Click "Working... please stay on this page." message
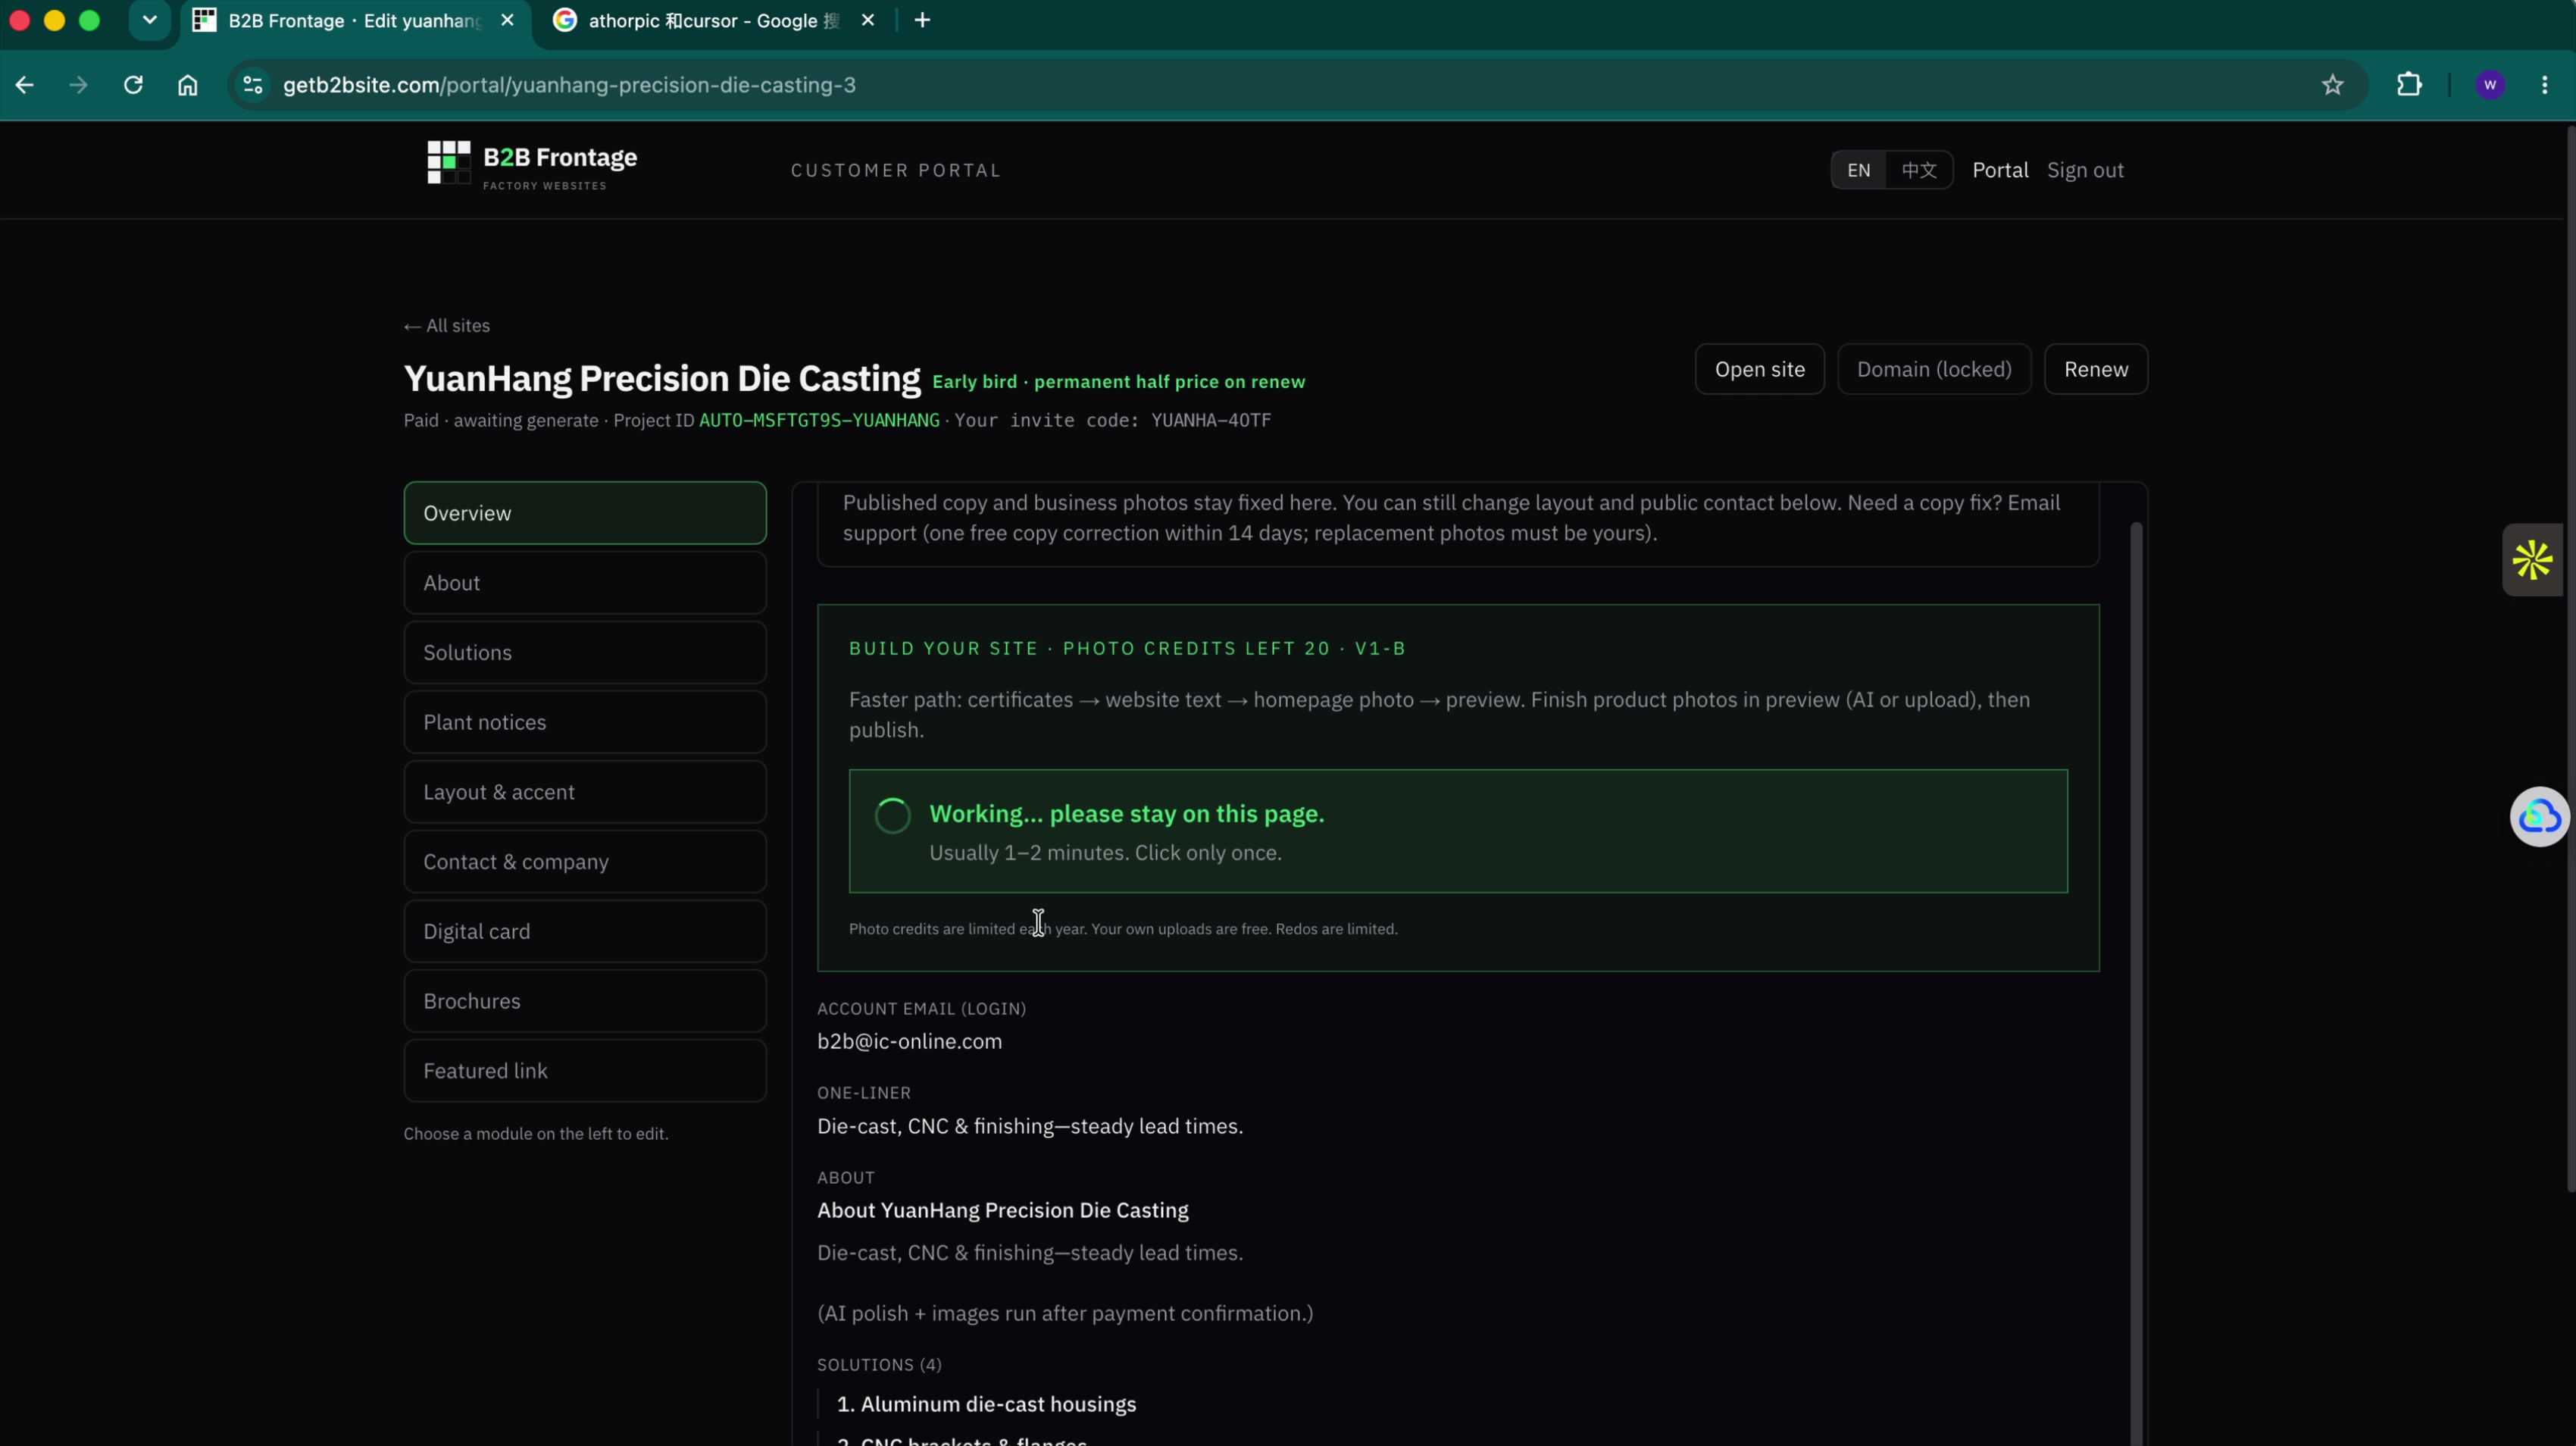2576x1446 pixels. click(1127, 814)
